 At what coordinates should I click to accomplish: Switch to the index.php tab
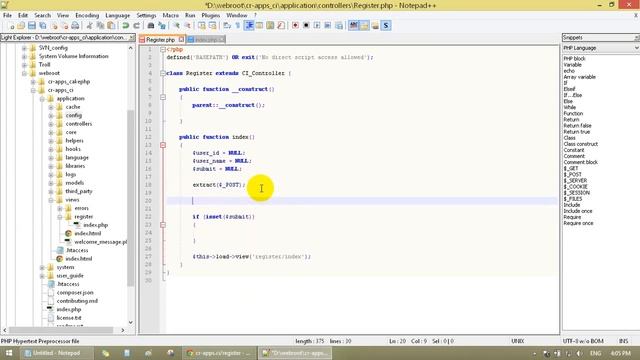click(206, 40)
